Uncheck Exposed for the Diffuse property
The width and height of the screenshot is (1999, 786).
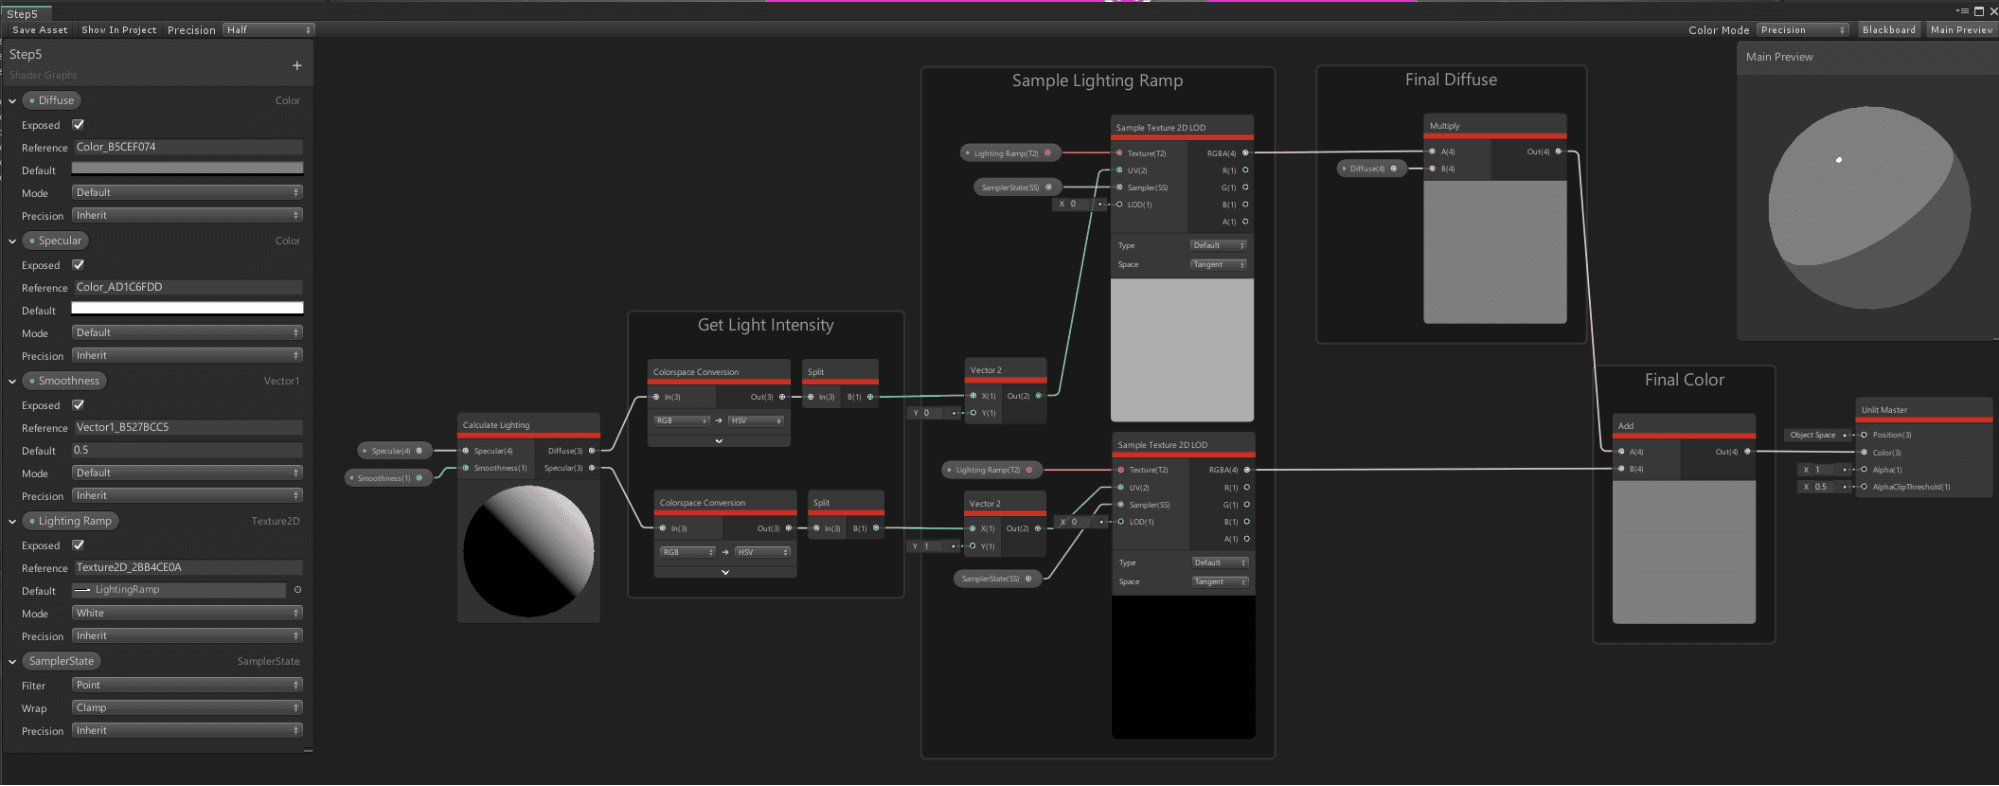78,125
